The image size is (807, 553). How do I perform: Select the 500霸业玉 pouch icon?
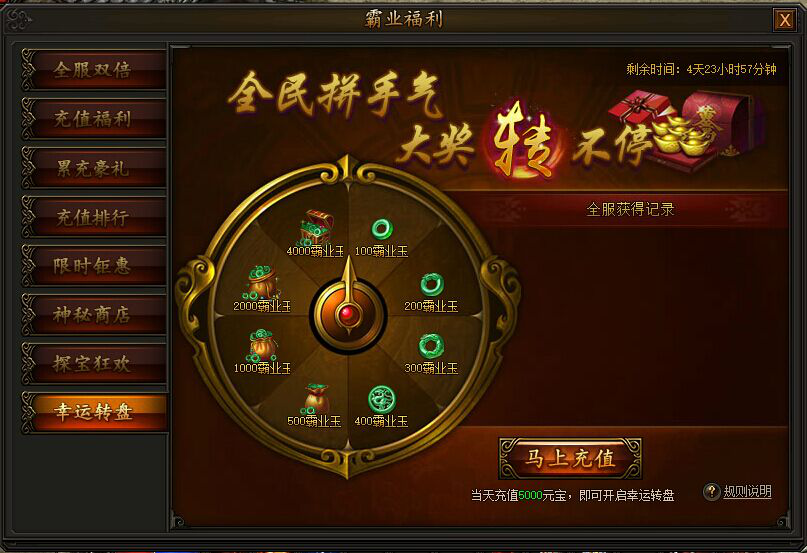click(315, 399)
